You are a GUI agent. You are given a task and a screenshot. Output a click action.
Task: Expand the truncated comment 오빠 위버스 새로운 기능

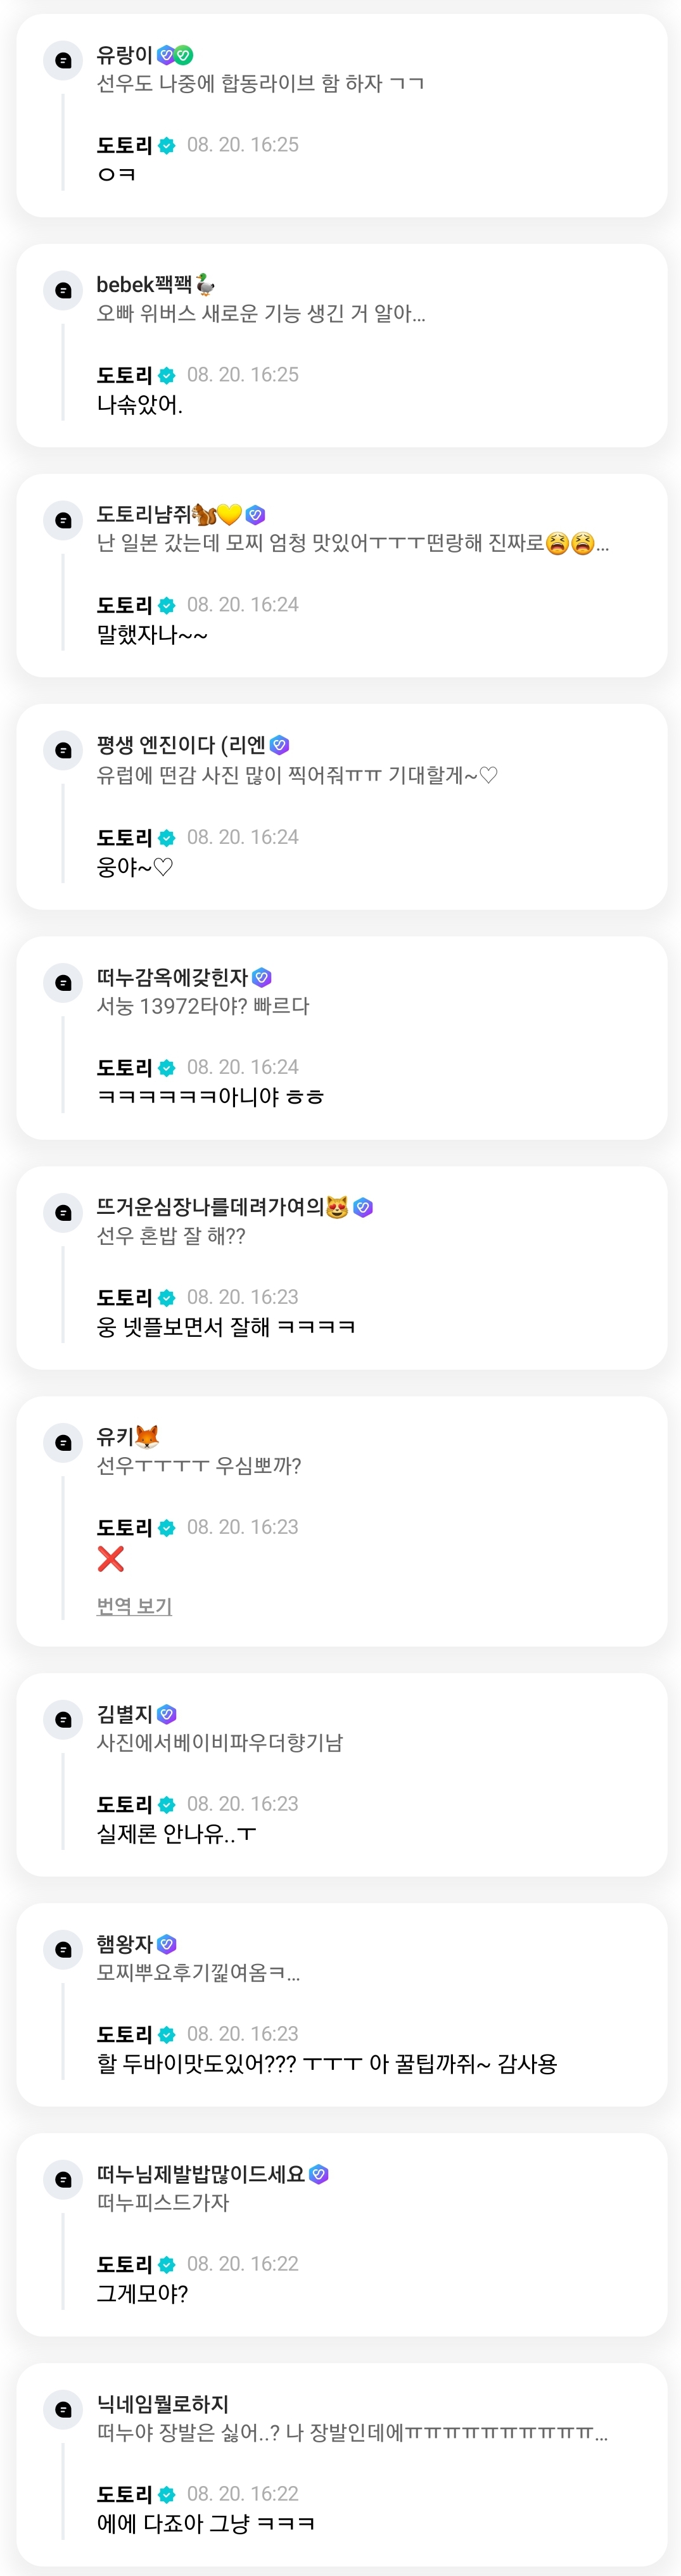pyautogui.click(x=261, y=314)
